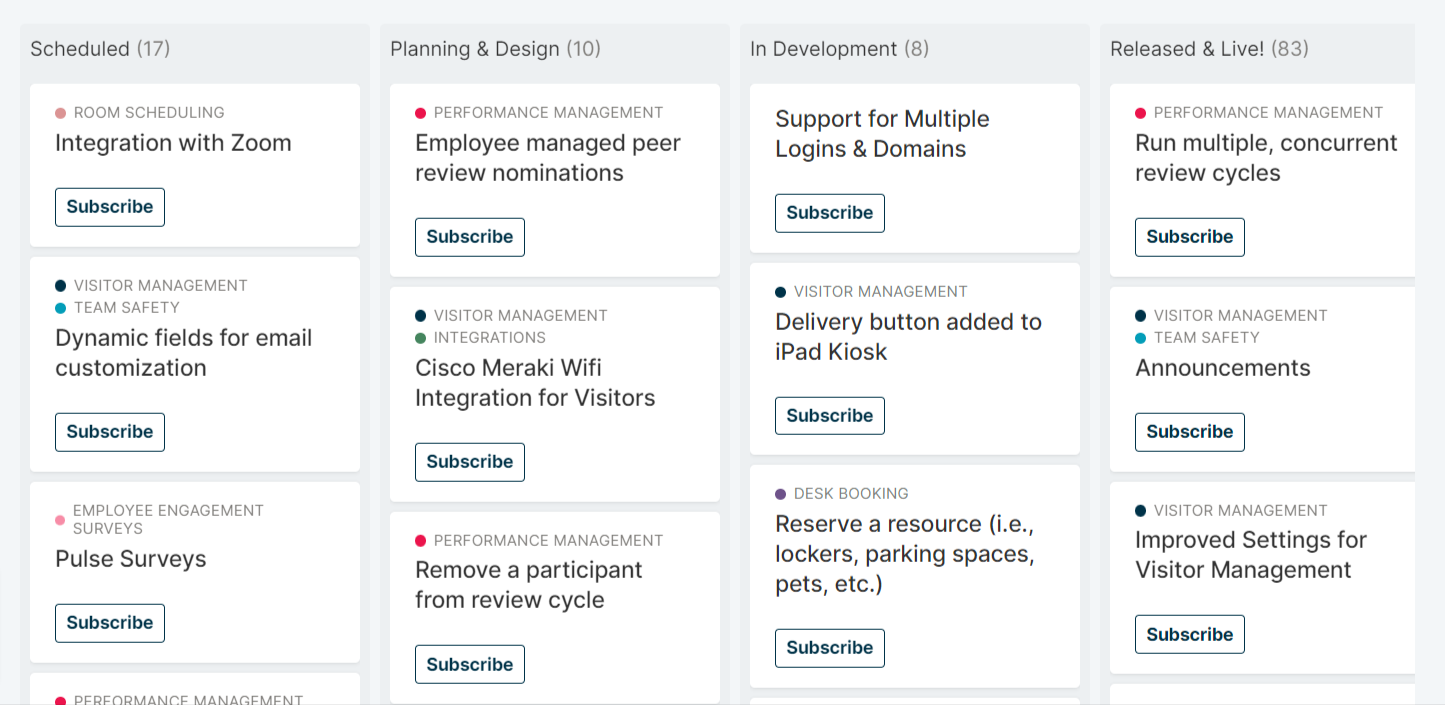Viewport: 1445px width, 705px height.
Task: Click the dot icon beside ROOM SCHEDULING tag
Action: coord(62,112)
